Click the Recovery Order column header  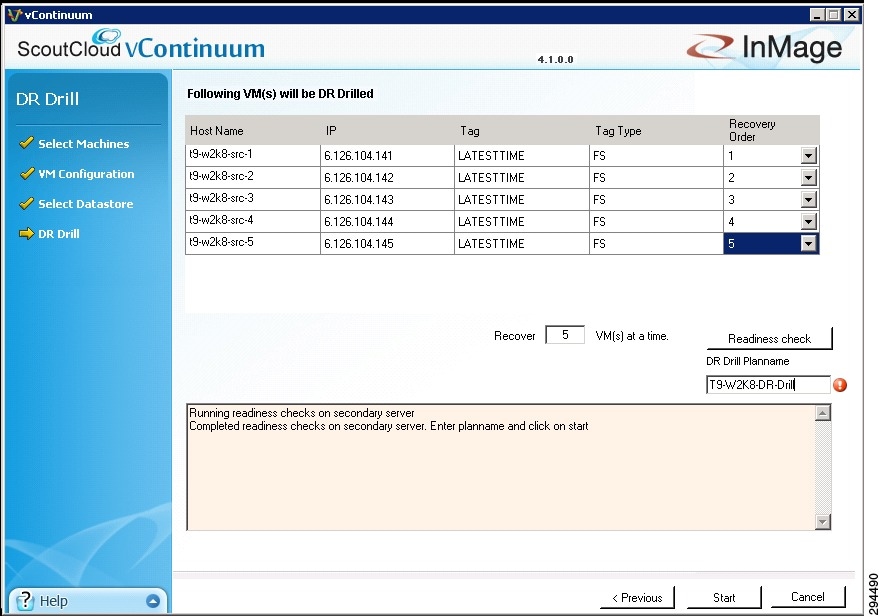pos(772,130)
